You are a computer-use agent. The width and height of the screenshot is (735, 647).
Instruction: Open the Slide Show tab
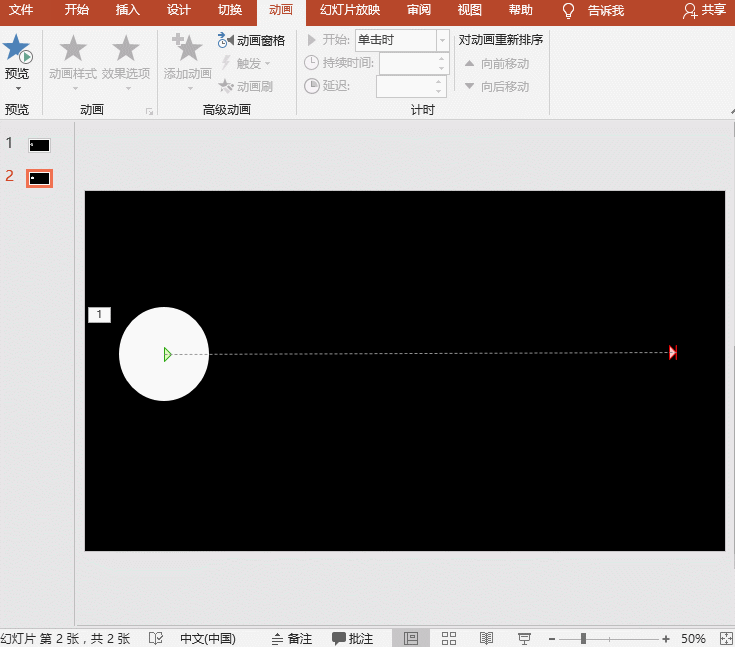(350, 10)
